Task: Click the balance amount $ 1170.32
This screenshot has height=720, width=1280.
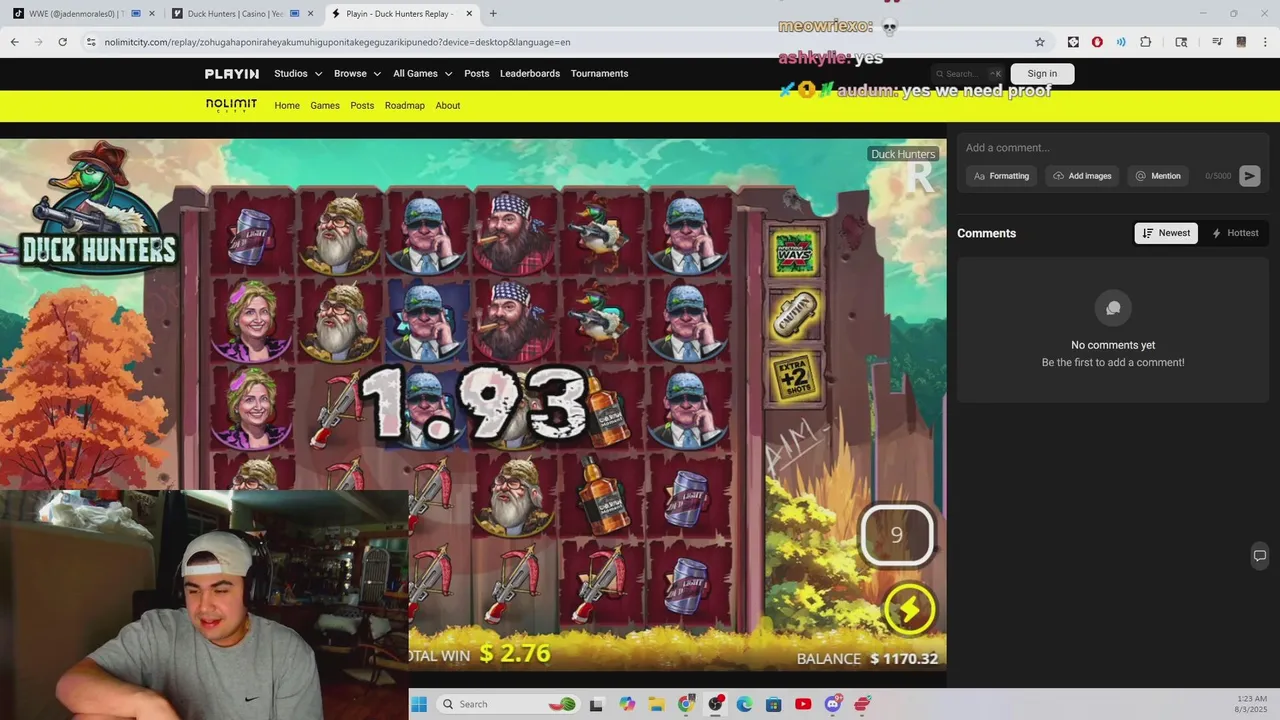Action: coord(904,658)
